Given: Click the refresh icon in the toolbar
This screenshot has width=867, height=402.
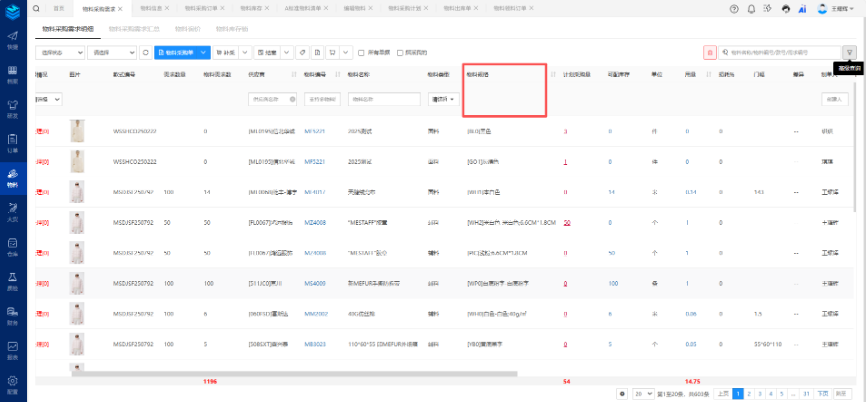Looking at the screenshot, I should click(146, 52).
